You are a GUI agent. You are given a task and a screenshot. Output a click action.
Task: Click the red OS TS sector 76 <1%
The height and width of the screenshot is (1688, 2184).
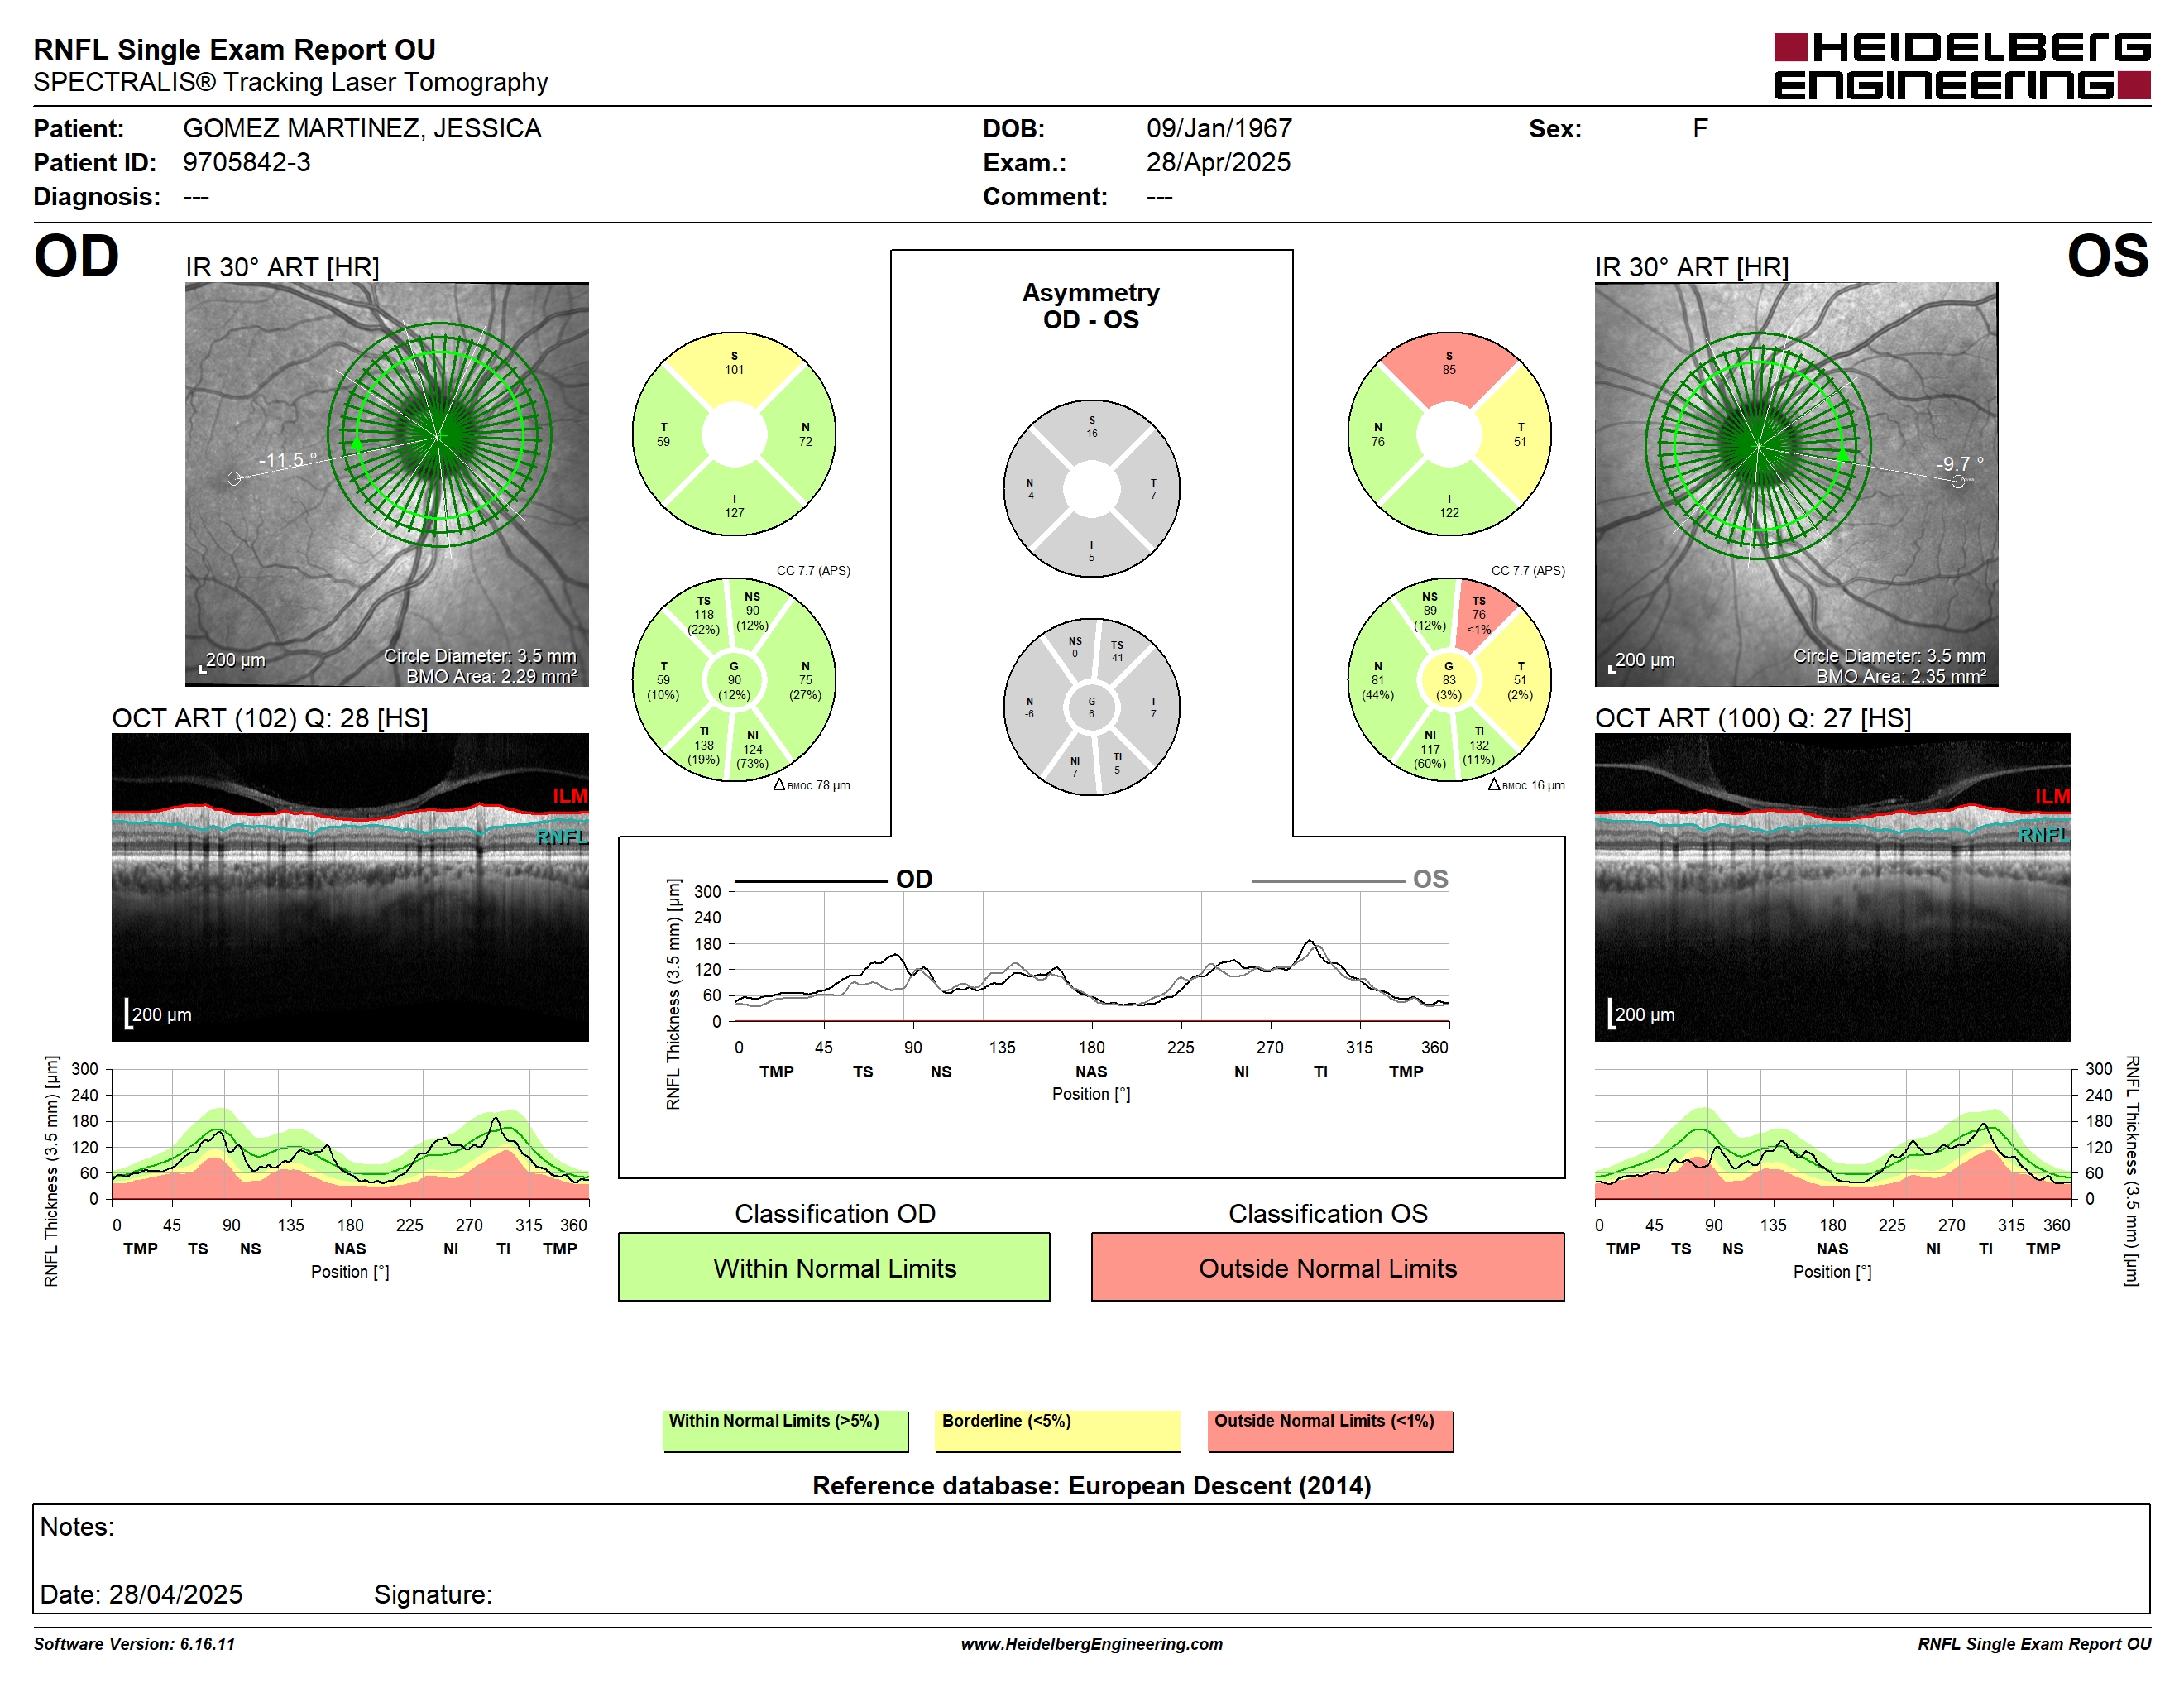(x=1479, y=616)
